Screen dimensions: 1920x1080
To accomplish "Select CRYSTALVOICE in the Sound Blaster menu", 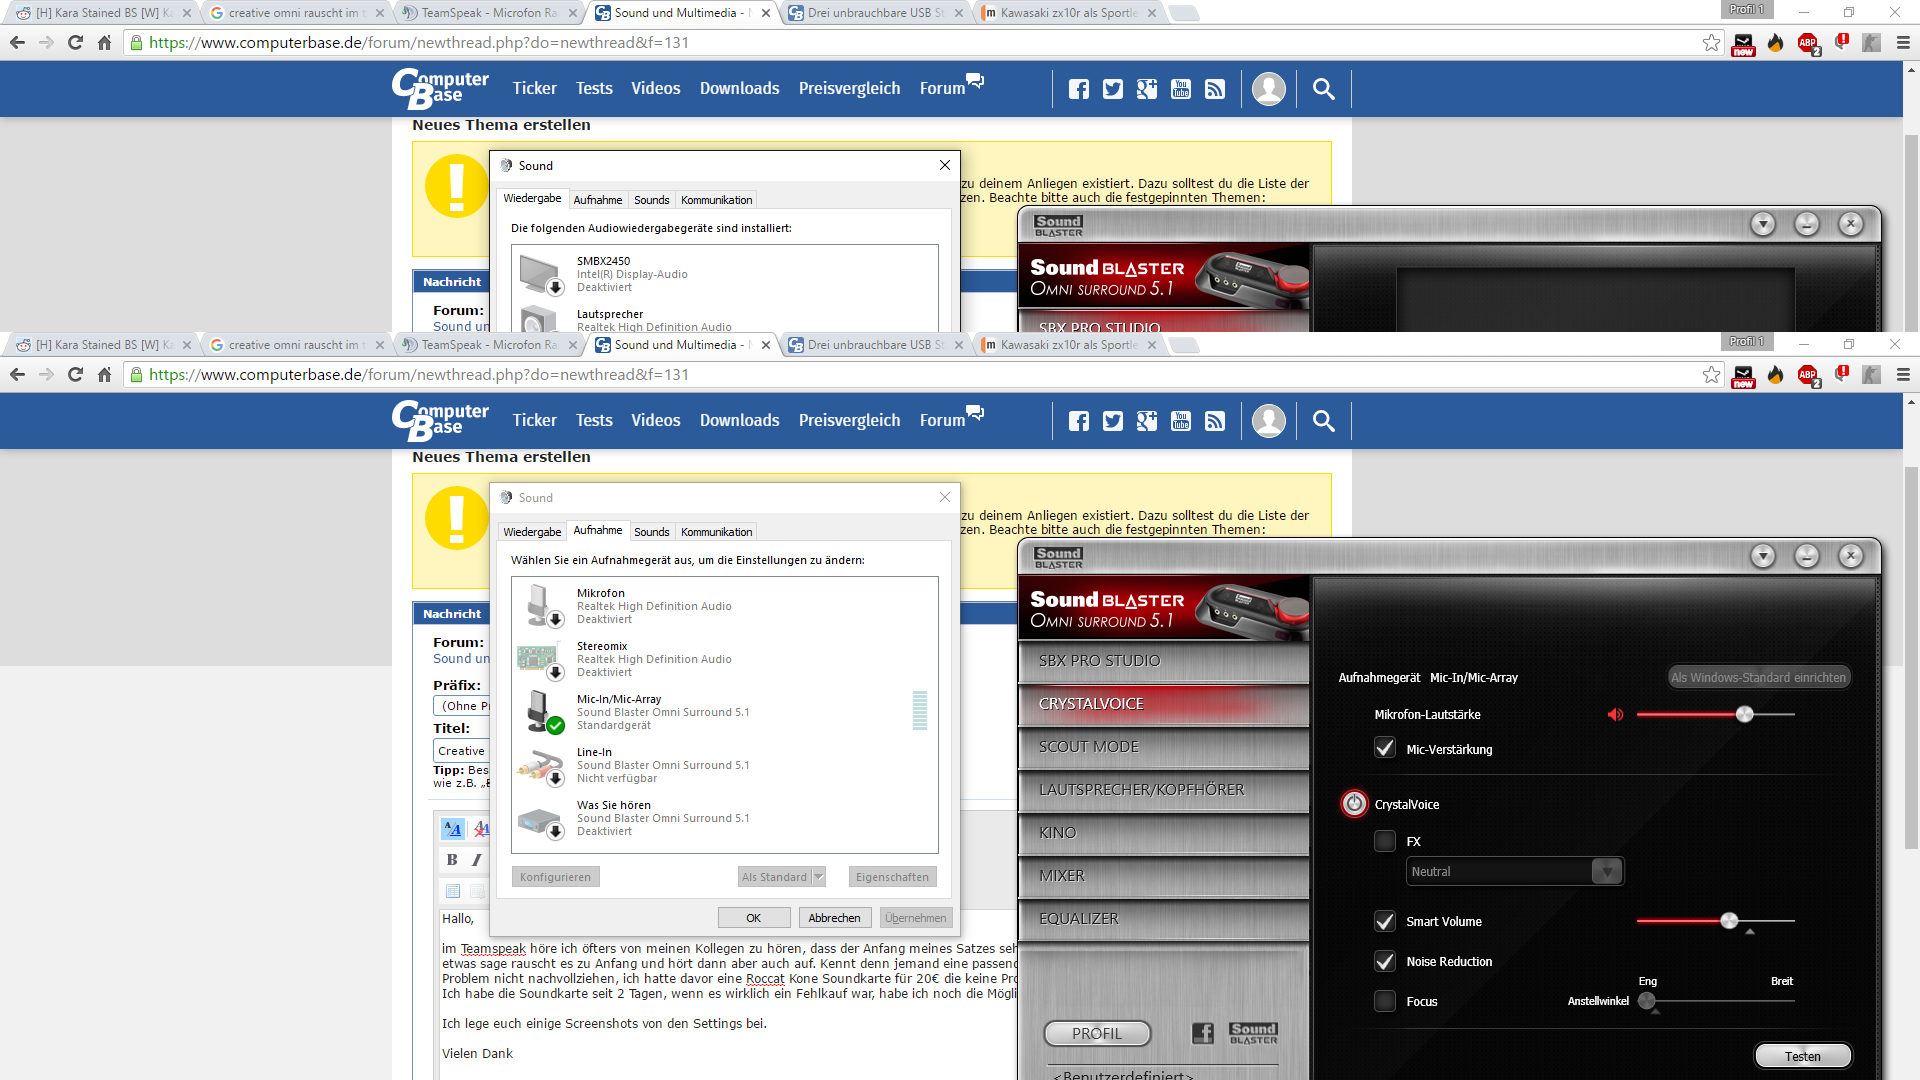I will [1164, 704].
